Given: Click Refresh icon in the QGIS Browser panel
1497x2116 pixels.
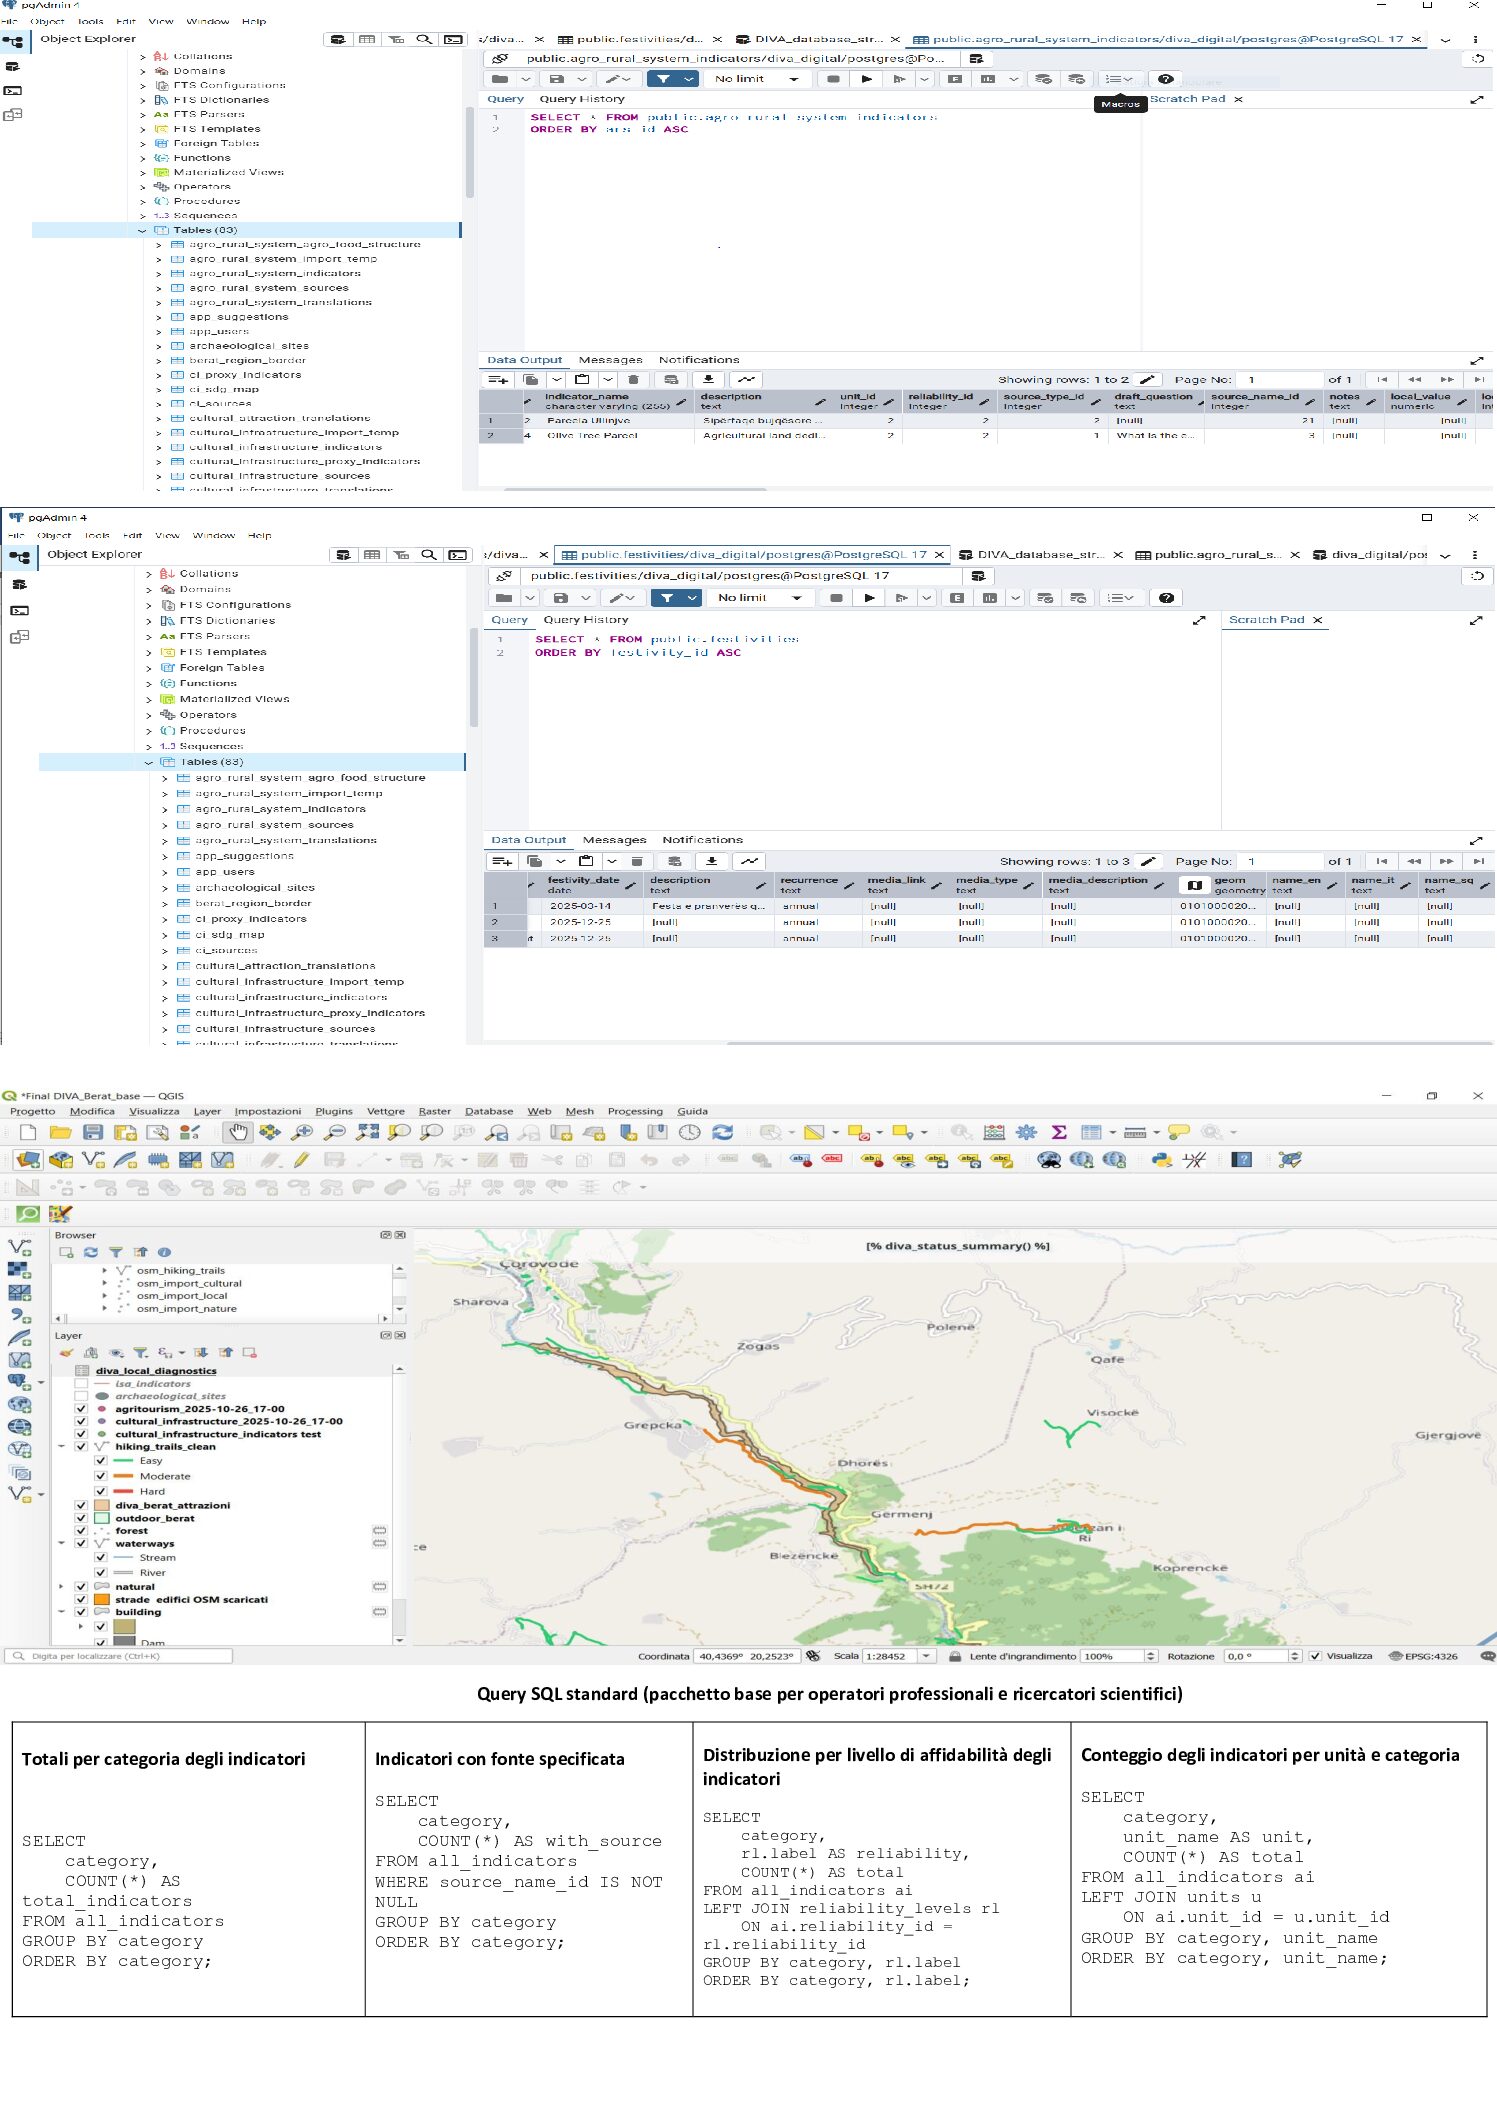Looking at the screenshot, I should coord(91,1252).
